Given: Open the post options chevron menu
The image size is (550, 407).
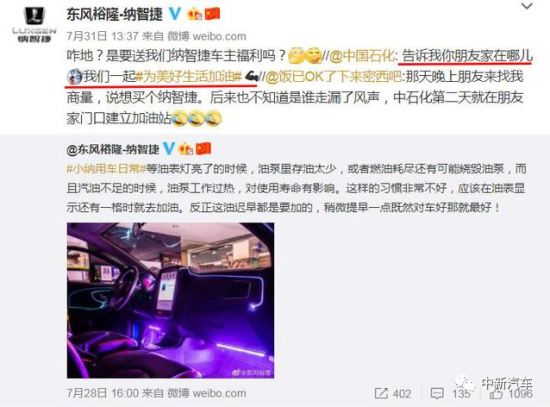Looking at the screenshot, I should tap(527, 6).
